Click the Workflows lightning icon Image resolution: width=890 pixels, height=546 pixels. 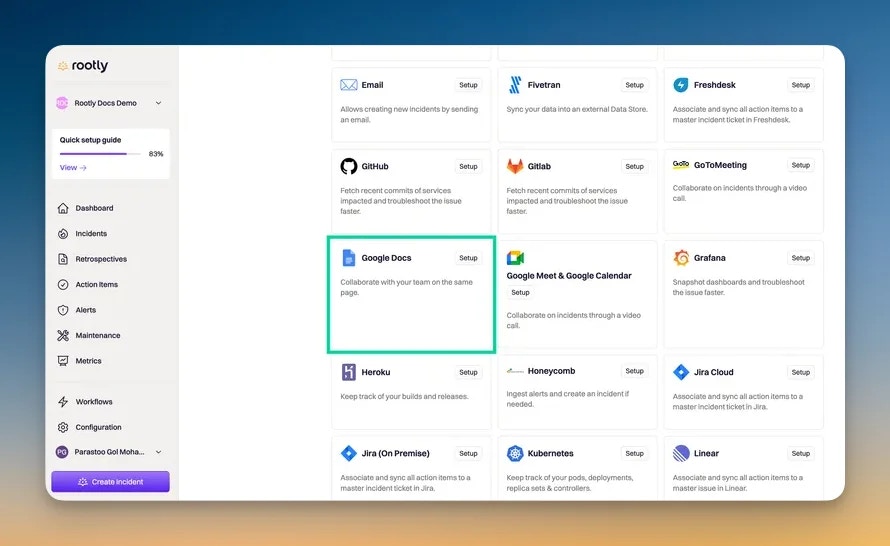63,402
